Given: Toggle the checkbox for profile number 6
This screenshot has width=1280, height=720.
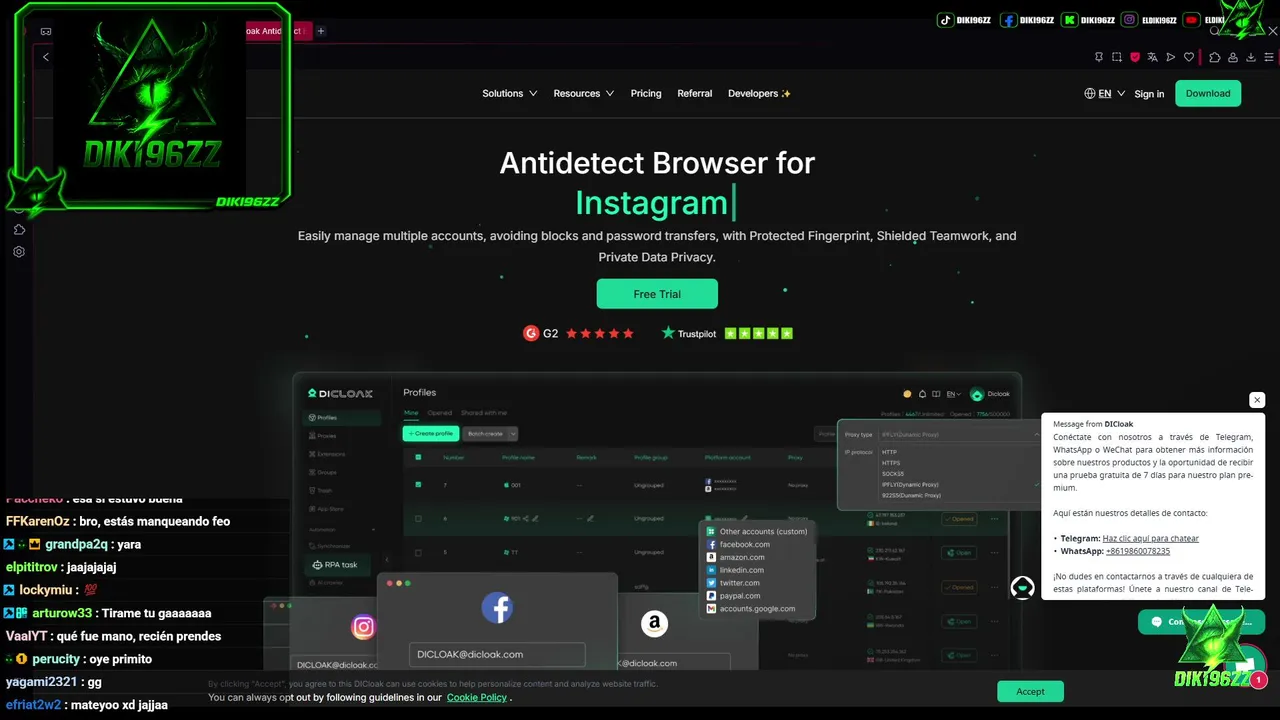Looking at the screenshot, I should 418,519.
